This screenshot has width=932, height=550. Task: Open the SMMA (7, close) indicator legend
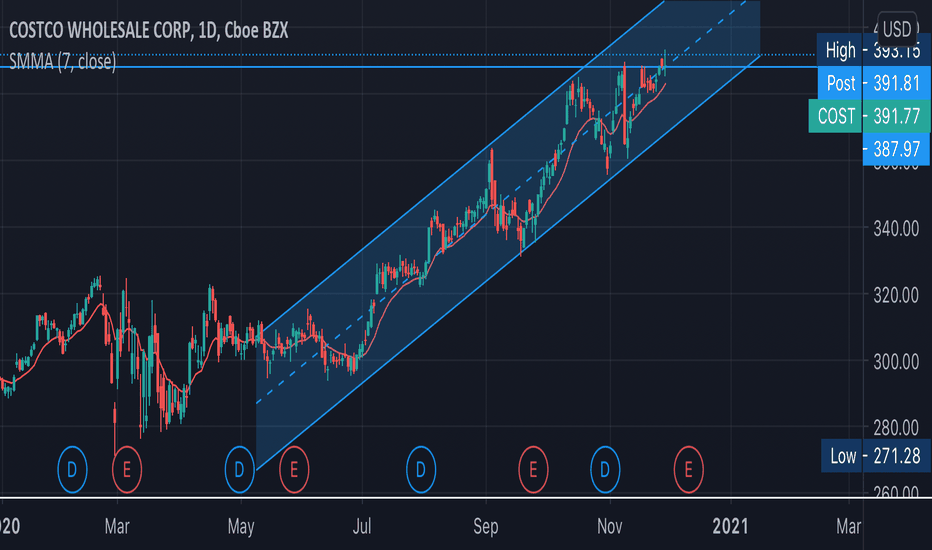(x=62, y=61)
